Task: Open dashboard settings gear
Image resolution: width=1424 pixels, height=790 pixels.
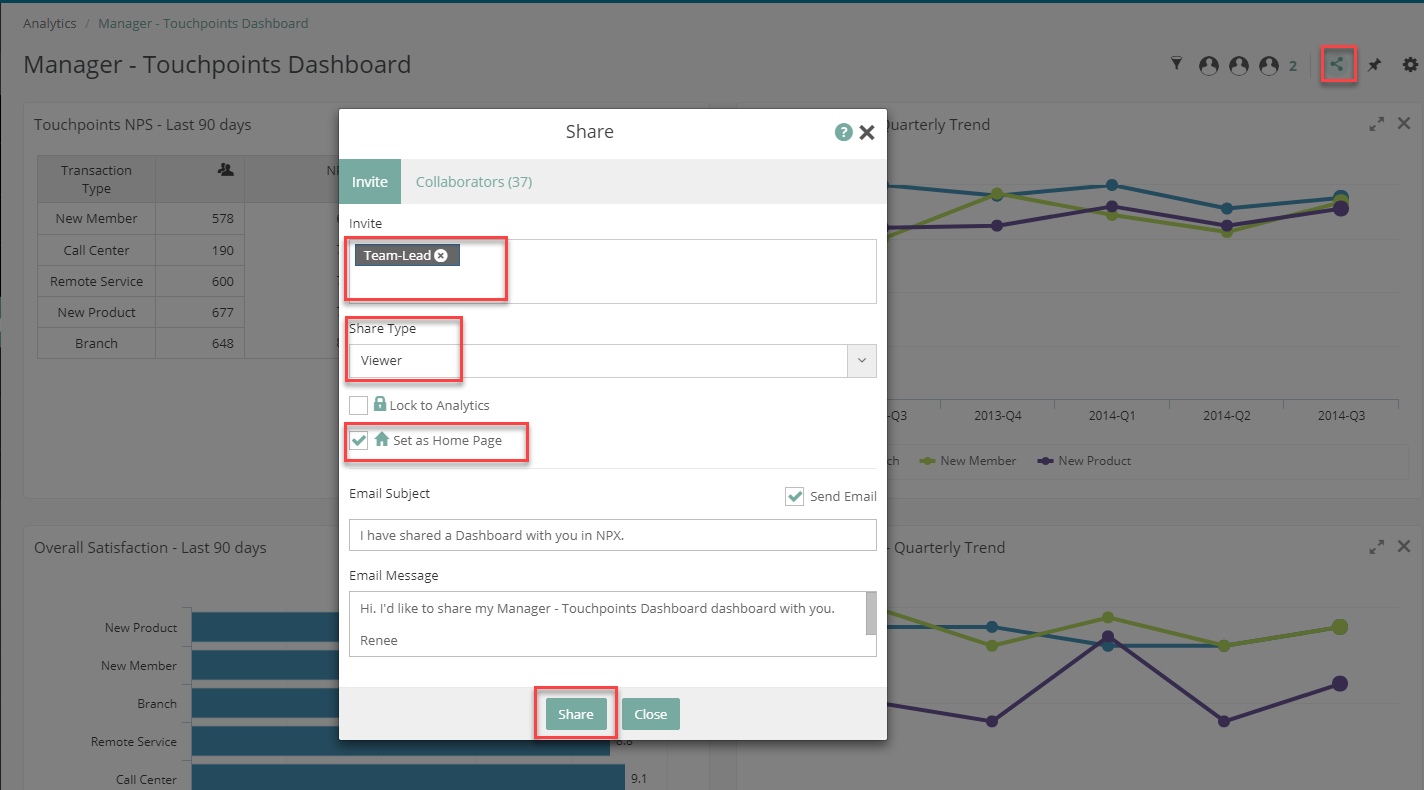Action: point(1410,65)
